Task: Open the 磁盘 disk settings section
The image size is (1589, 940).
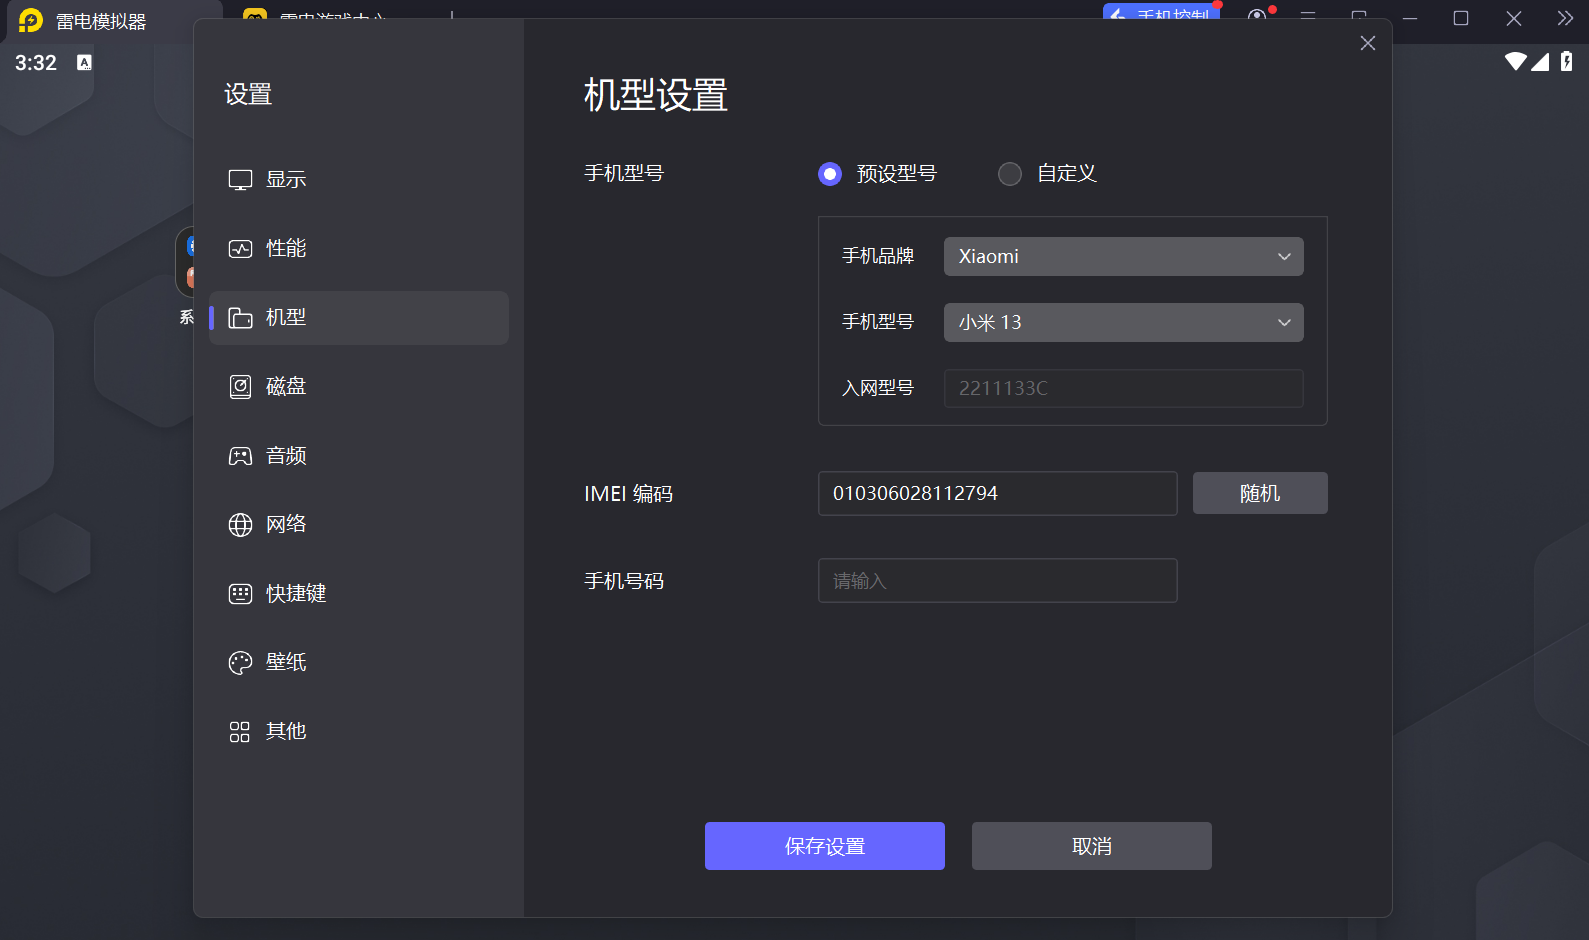Action: [x=359, y=386]
